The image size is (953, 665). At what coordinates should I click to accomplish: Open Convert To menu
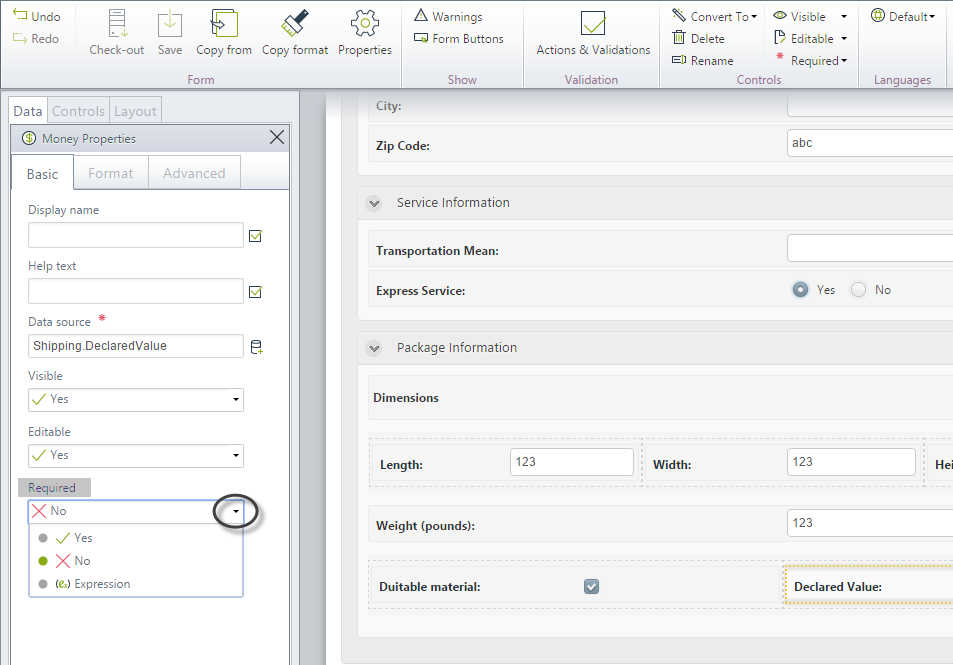(x=715, y=16)
